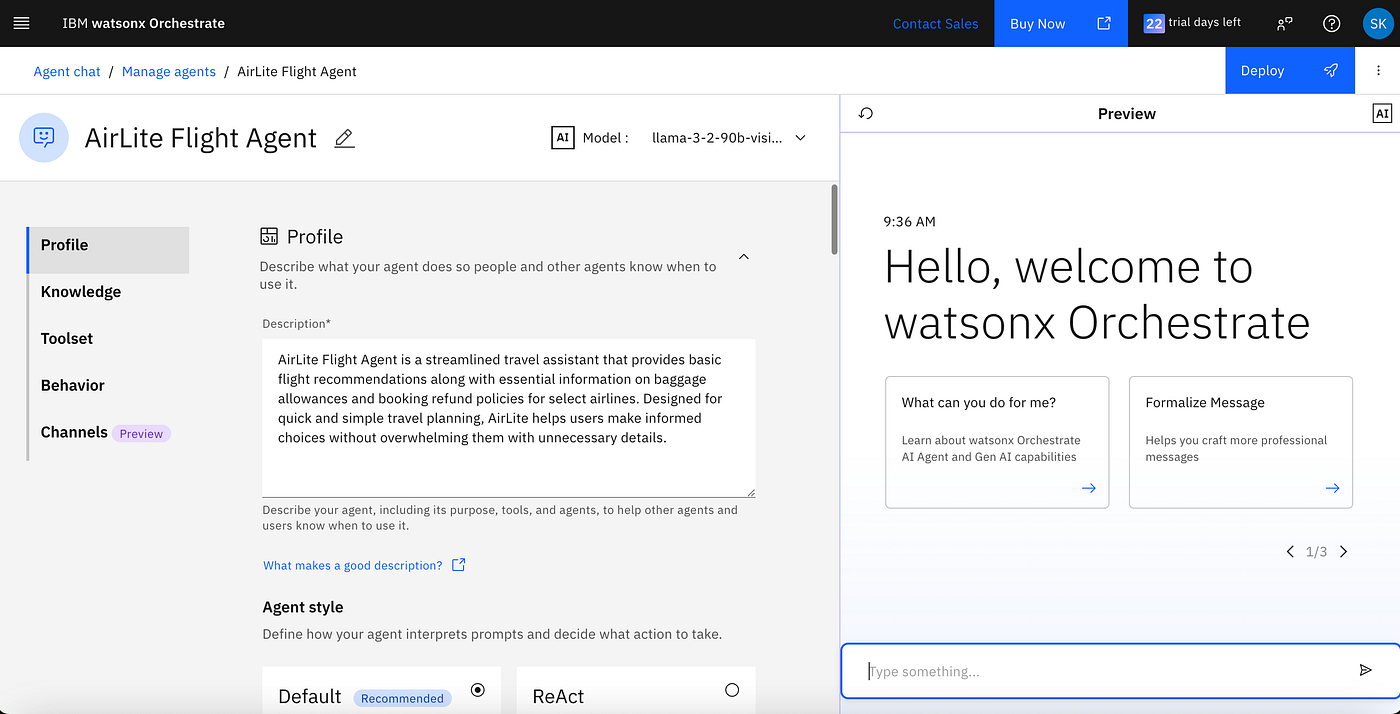
Task: Click the Description text area
Action: tap(508, 418)
